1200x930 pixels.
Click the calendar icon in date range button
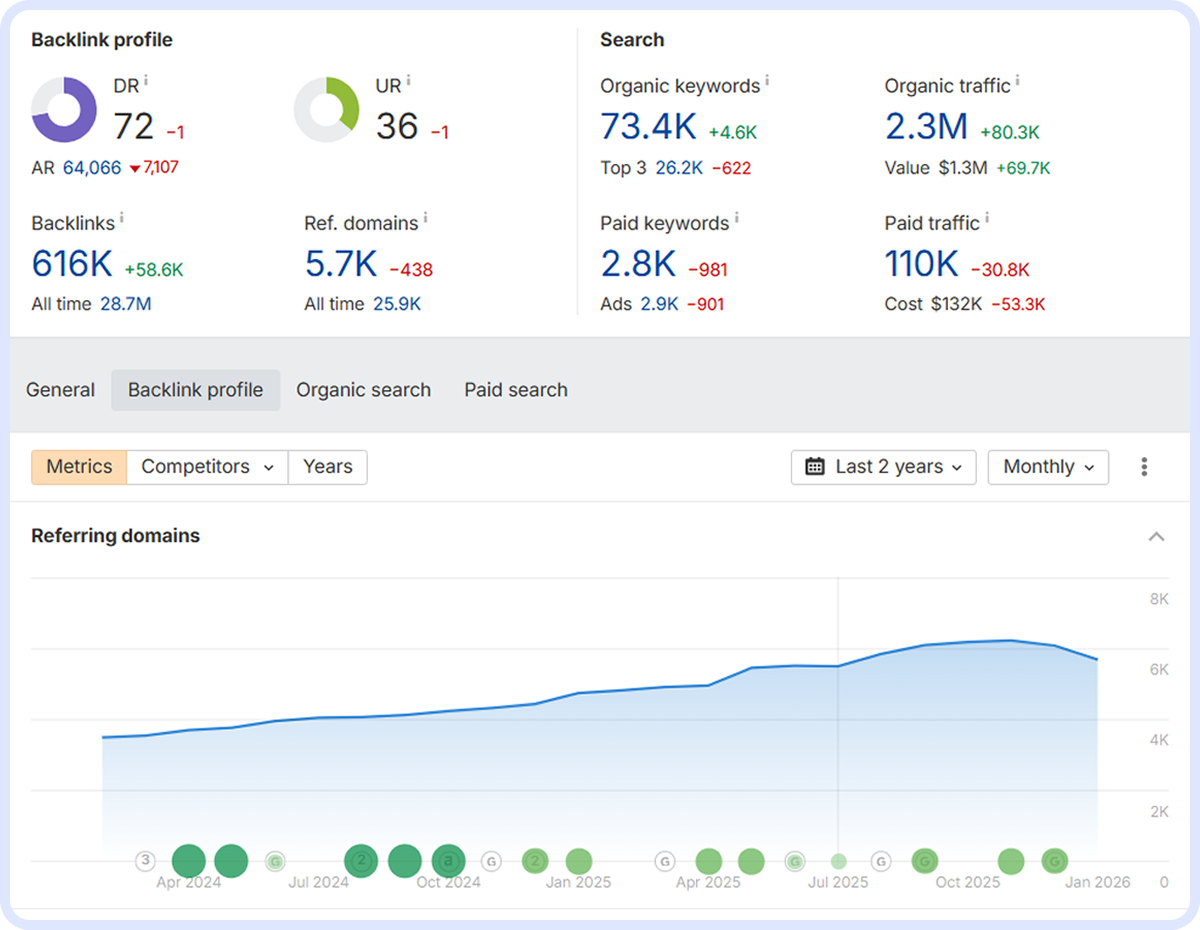coord(815,467)
